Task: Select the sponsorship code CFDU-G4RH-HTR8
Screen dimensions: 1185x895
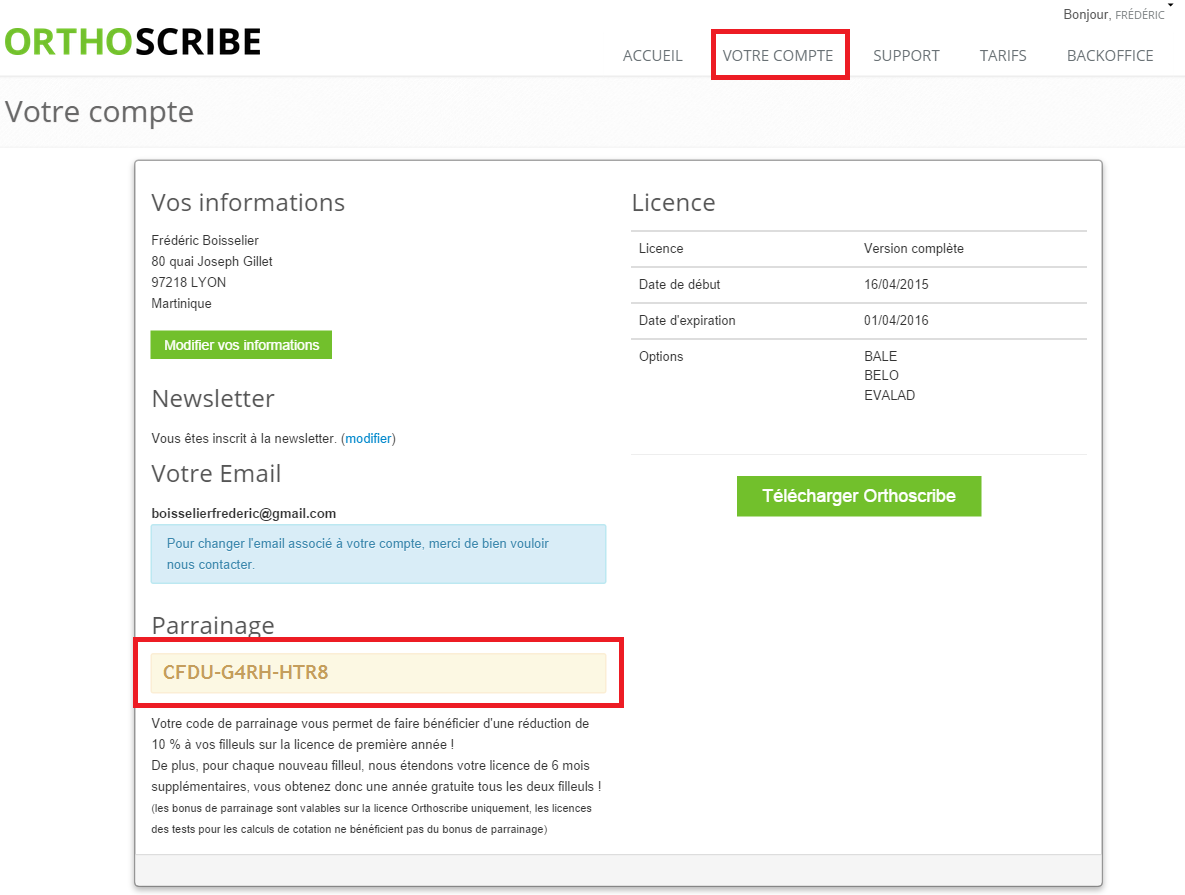Action: (246, 673)
